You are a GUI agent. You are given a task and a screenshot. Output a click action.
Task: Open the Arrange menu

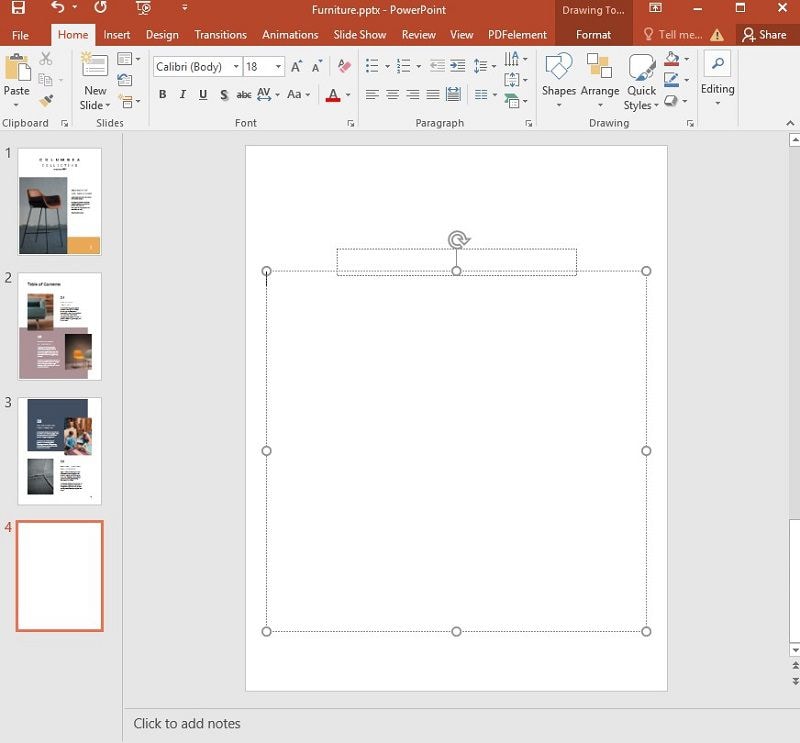pos(599,80)
